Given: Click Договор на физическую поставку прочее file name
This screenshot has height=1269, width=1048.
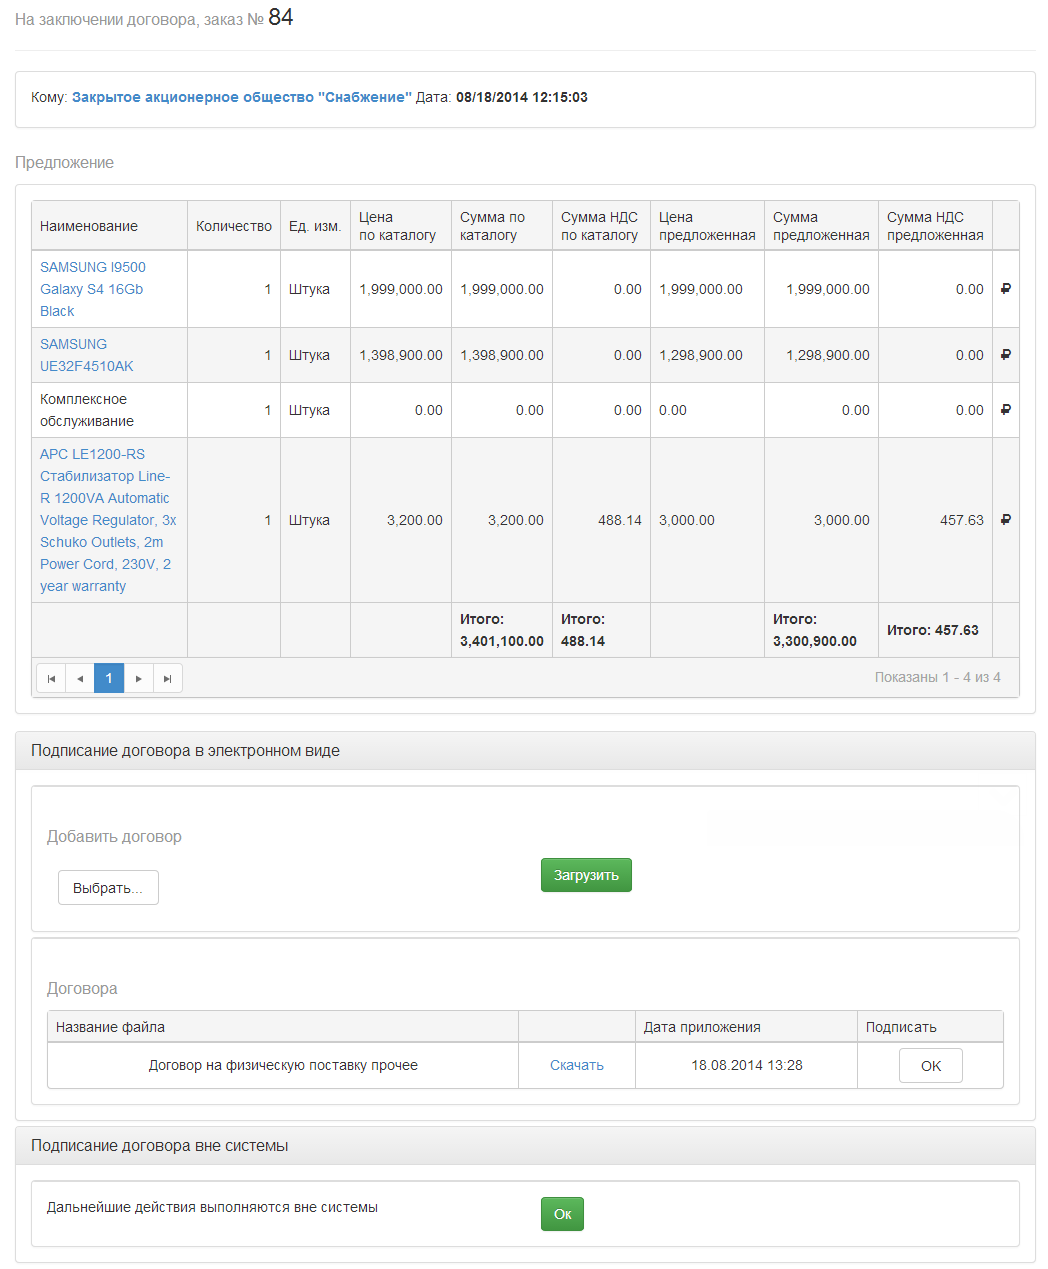Looking at the screenshot, I should click(283, 1065).
